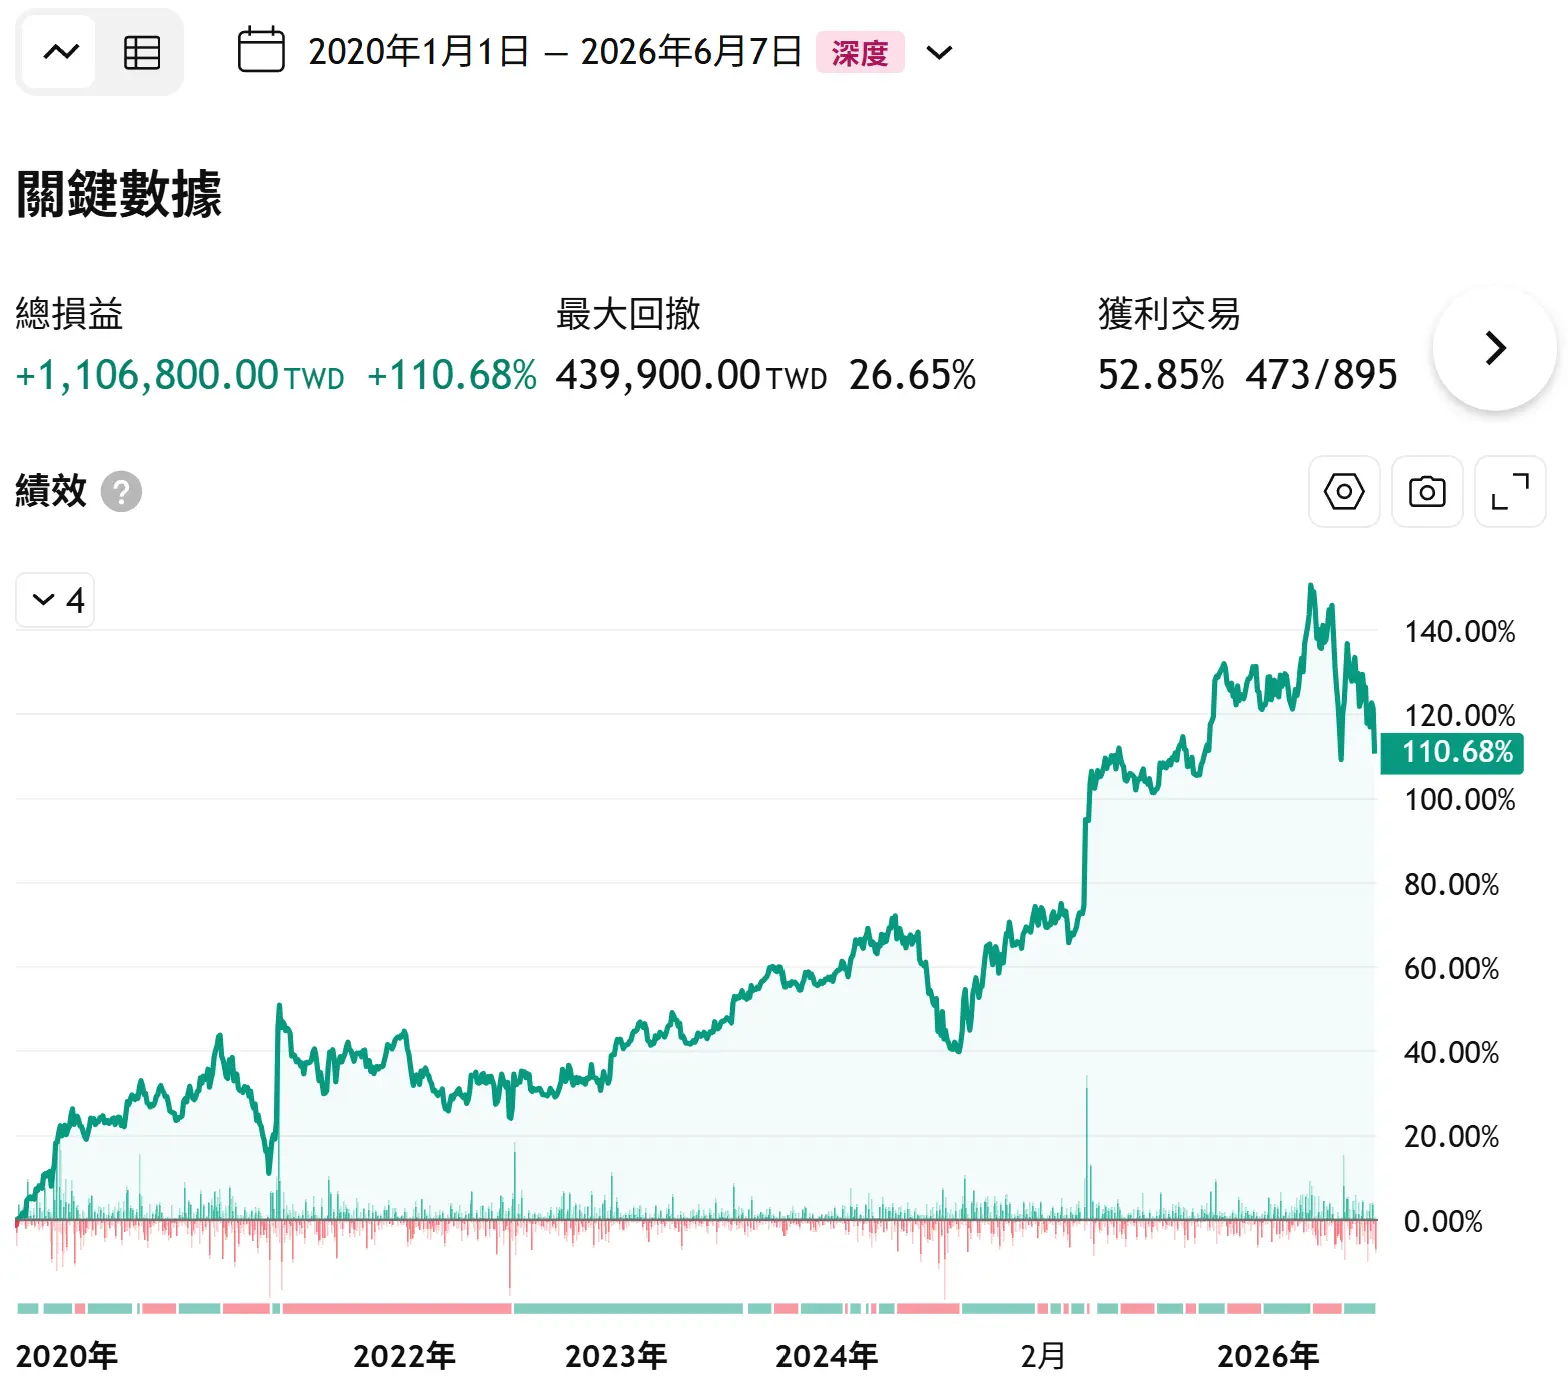Click the 140.00% price axis label

[x=1460, y=632]
